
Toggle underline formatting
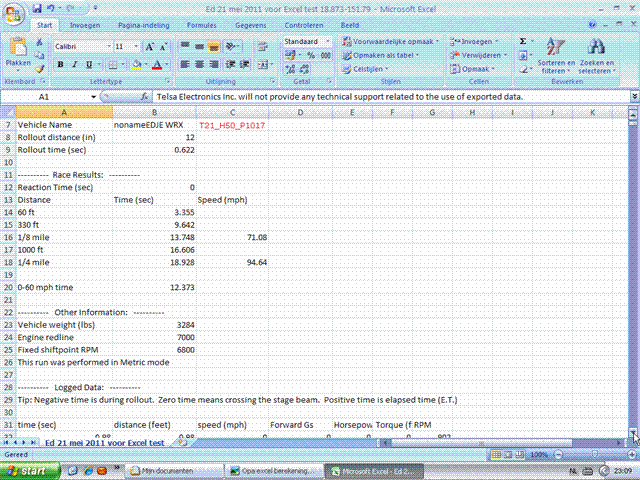click(89, 64)
